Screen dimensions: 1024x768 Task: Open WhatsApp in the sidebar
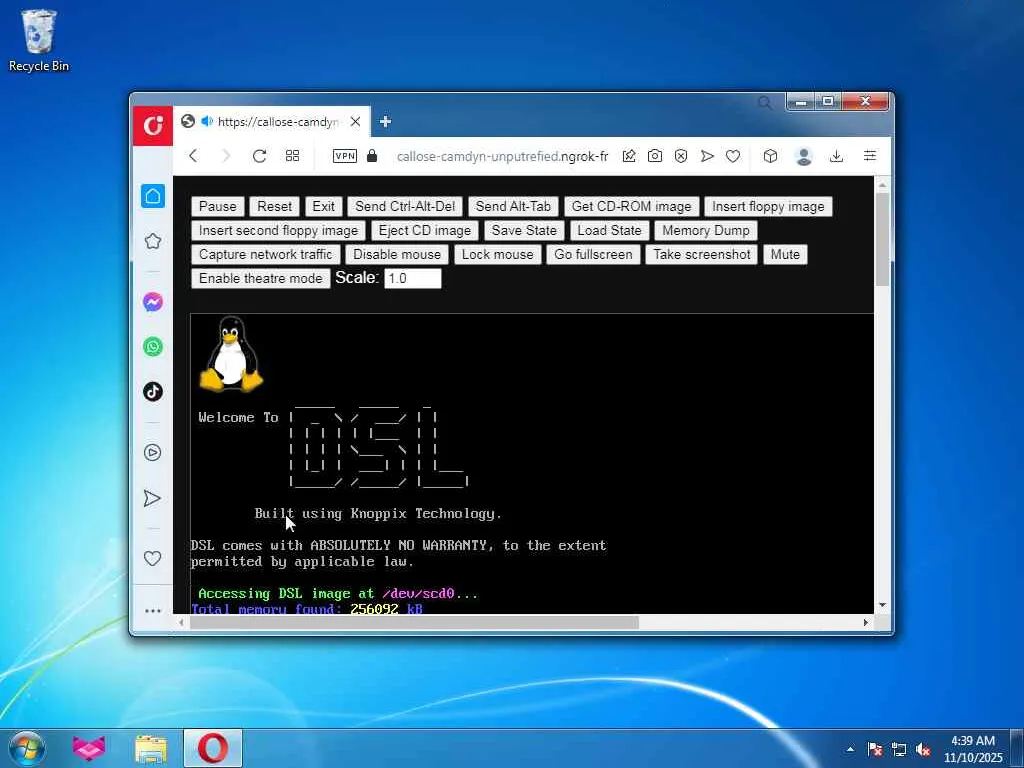click(x=153, y=347)
